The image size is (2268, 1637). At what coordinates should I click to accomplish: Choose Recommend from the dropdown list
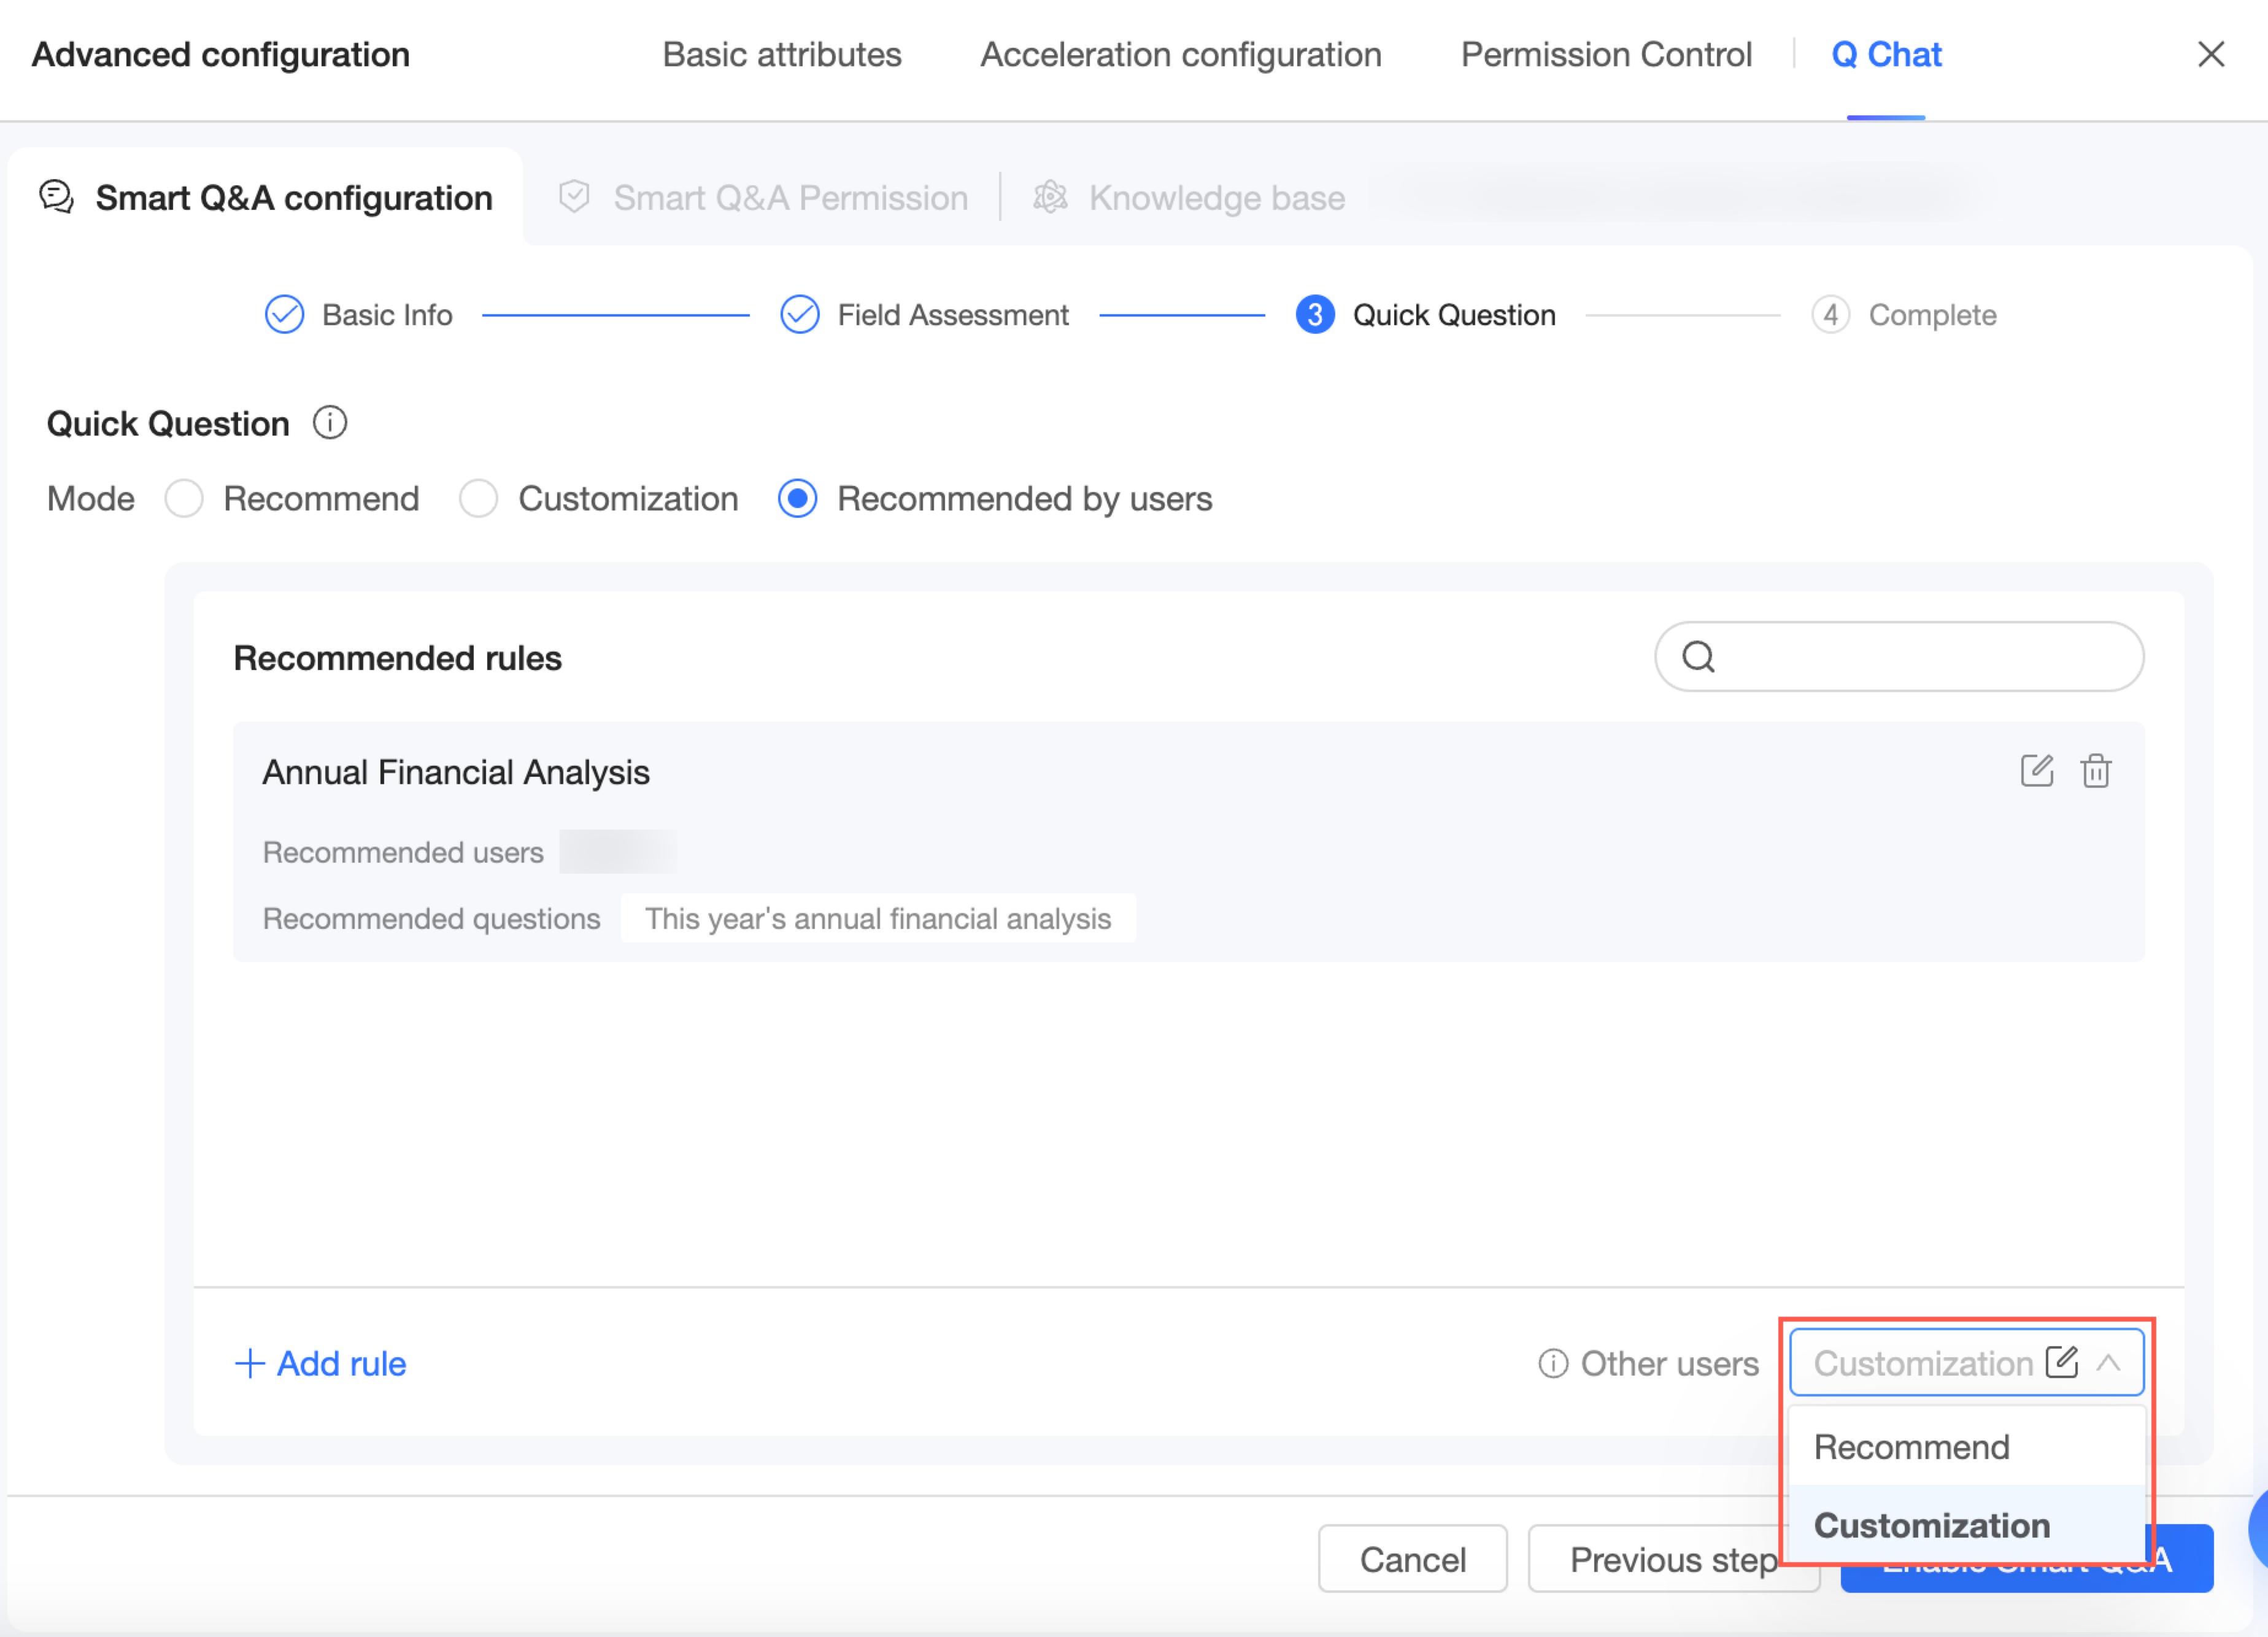(x=1911, y=1447)
